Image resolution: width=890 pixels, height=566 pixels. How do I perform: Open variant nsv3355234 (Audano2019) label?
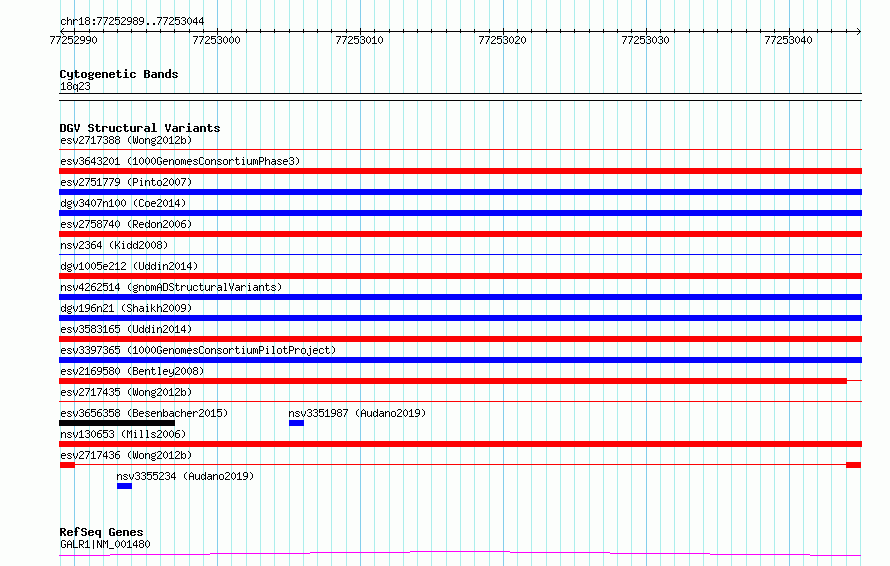coord(185,476)
